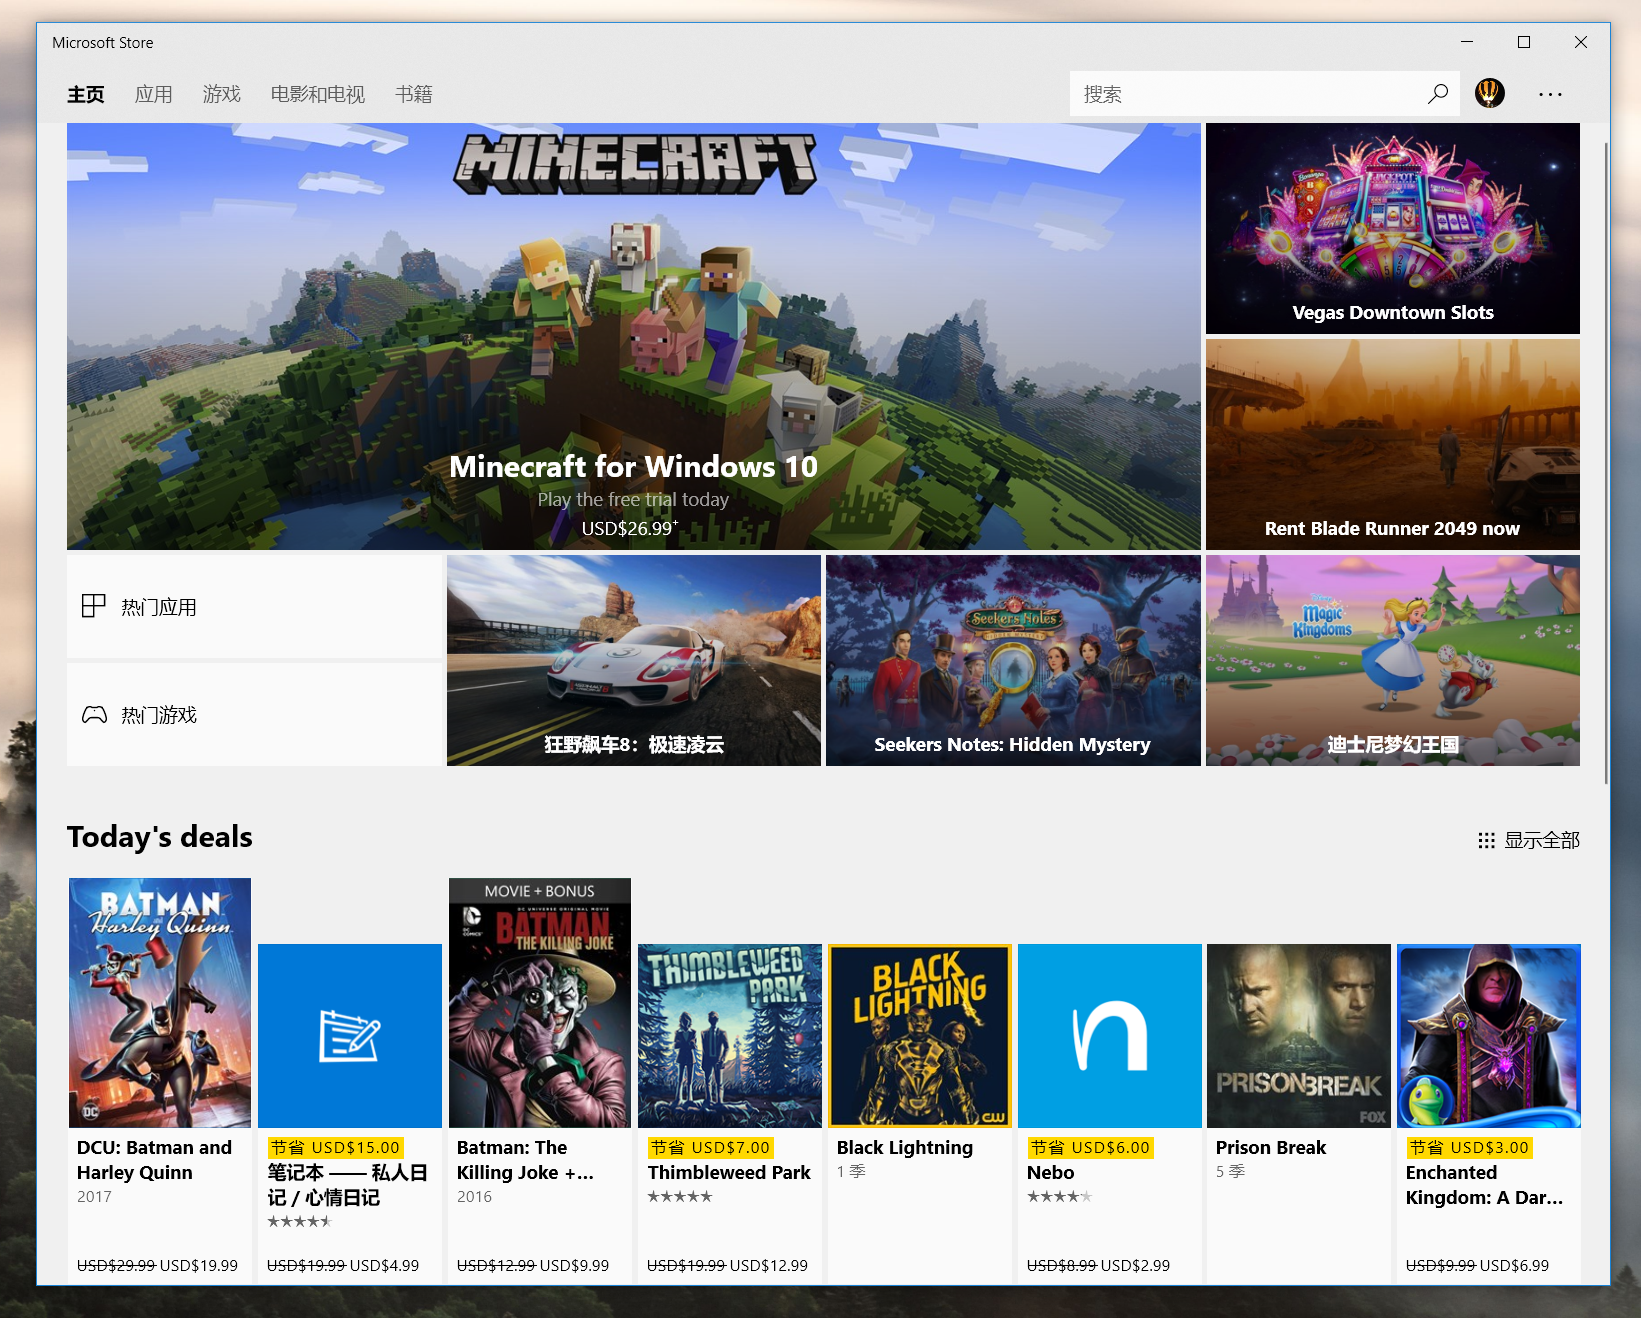This screenshot has height=1318, width=1641.
Task: Open the DCU: Batman and Harley Quinn poster
Action: [x=160, y=1003]
